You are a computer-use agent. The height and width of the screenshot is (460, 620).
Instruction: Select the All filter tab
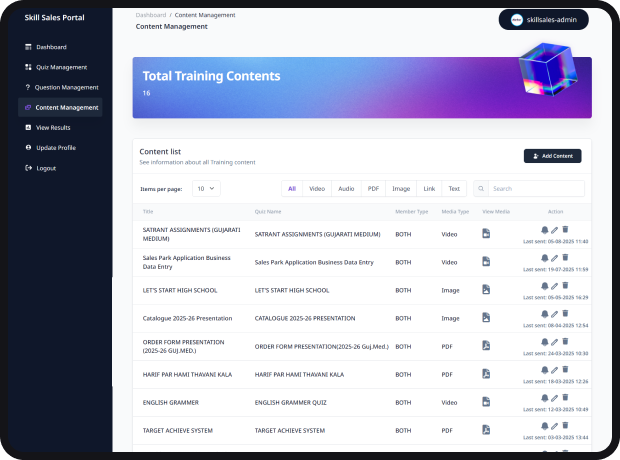tap(292, 189)
